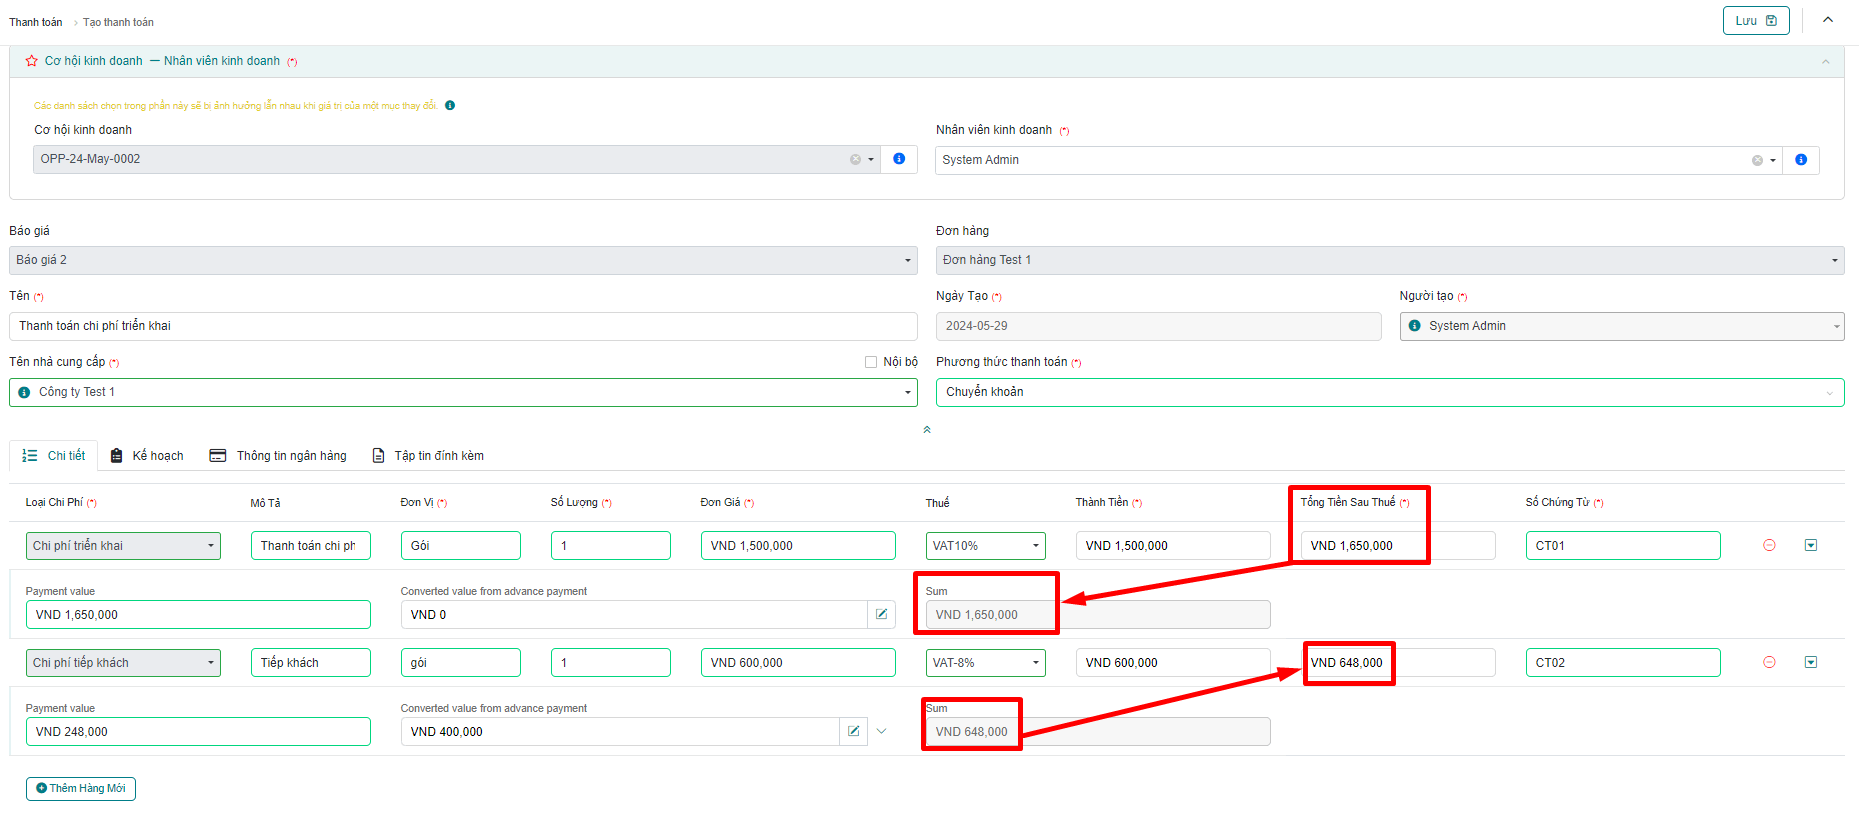
Task: Open the Phương thức thanh toán dropdown
Action: 1389,393
